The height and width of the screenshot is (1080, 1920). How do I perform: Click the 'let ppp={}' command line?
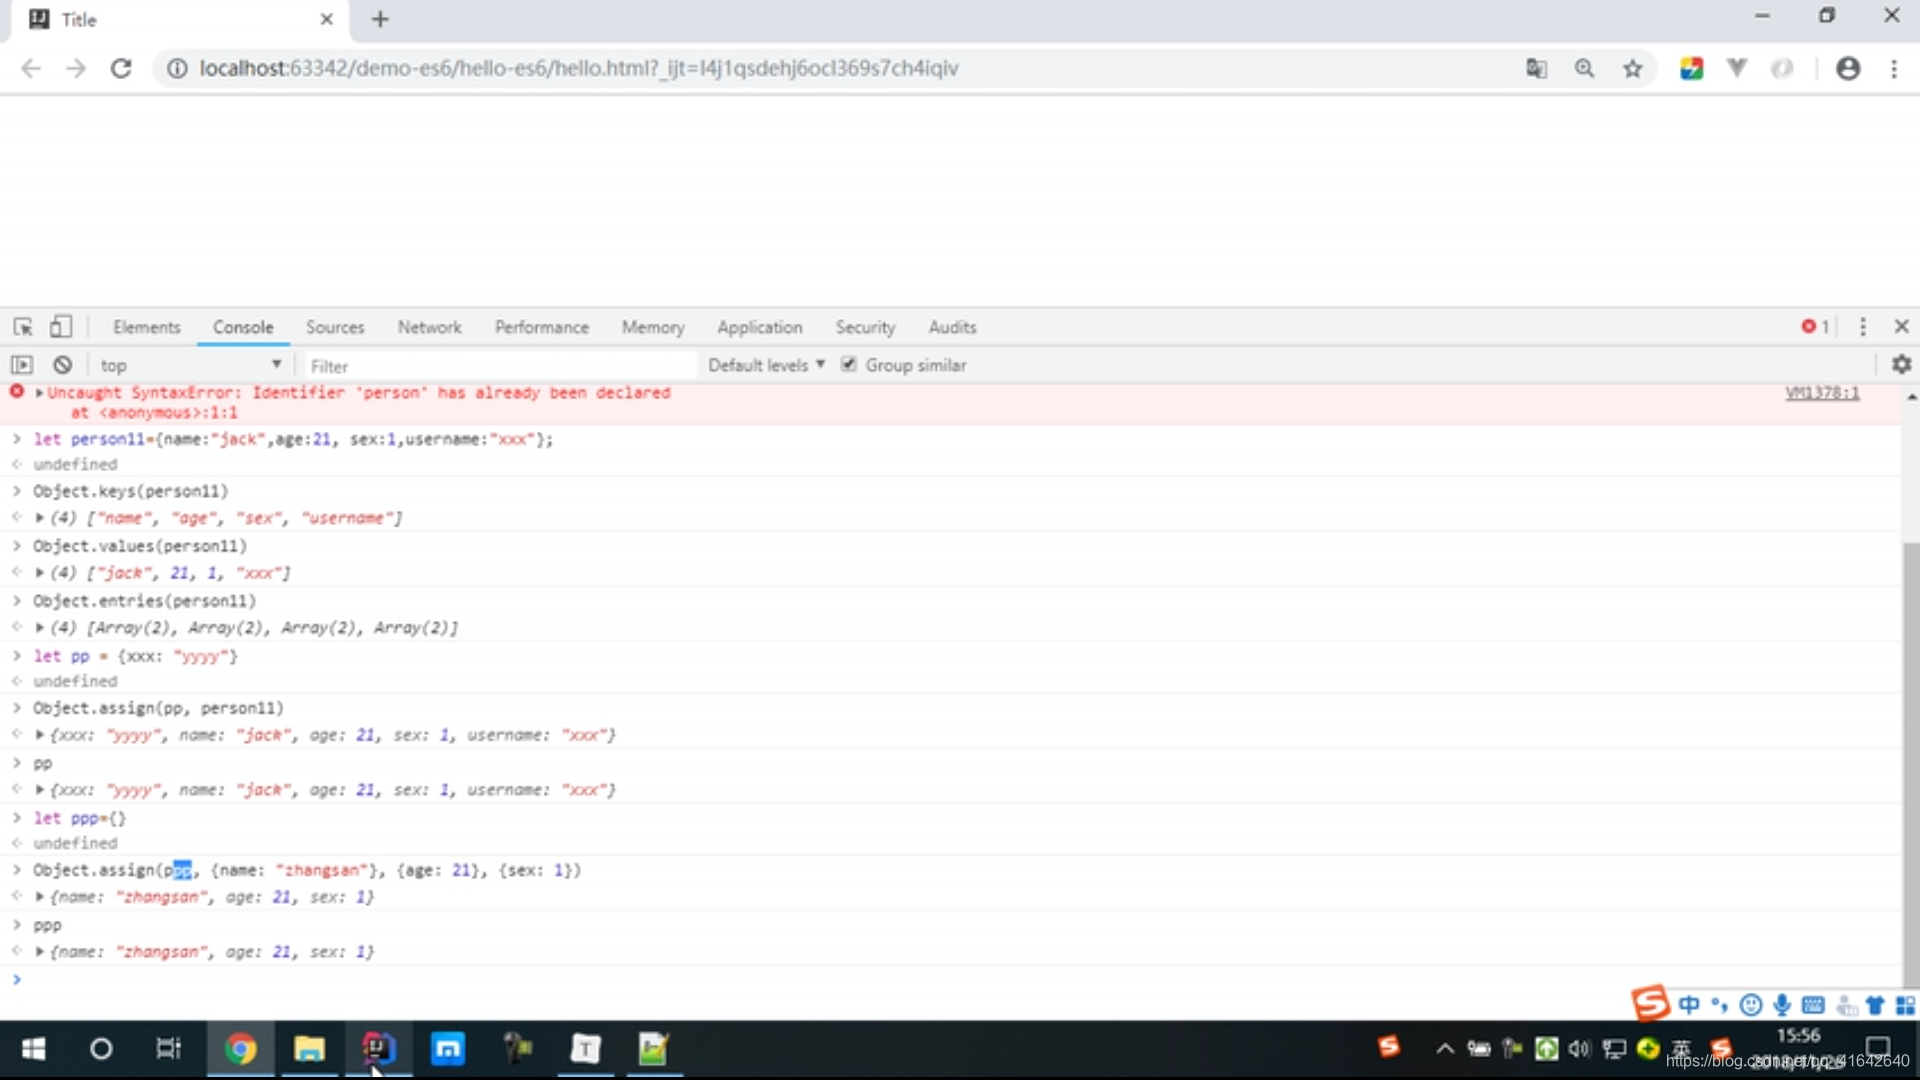tap(80, 818)
